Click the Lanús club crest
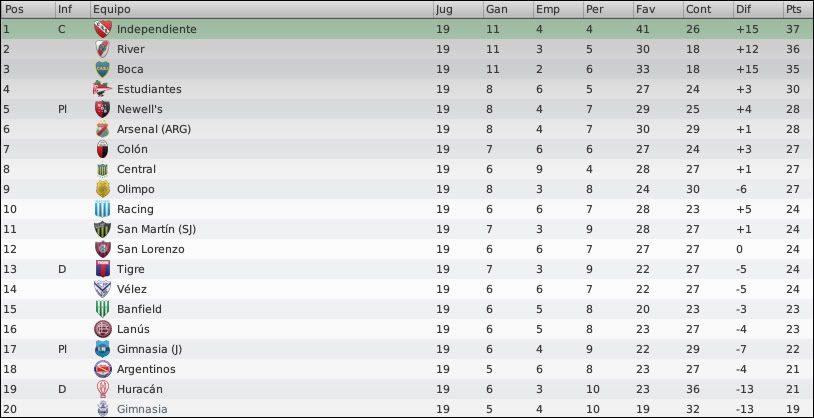Viewport: 814px width, 418px height. (103, 329)
